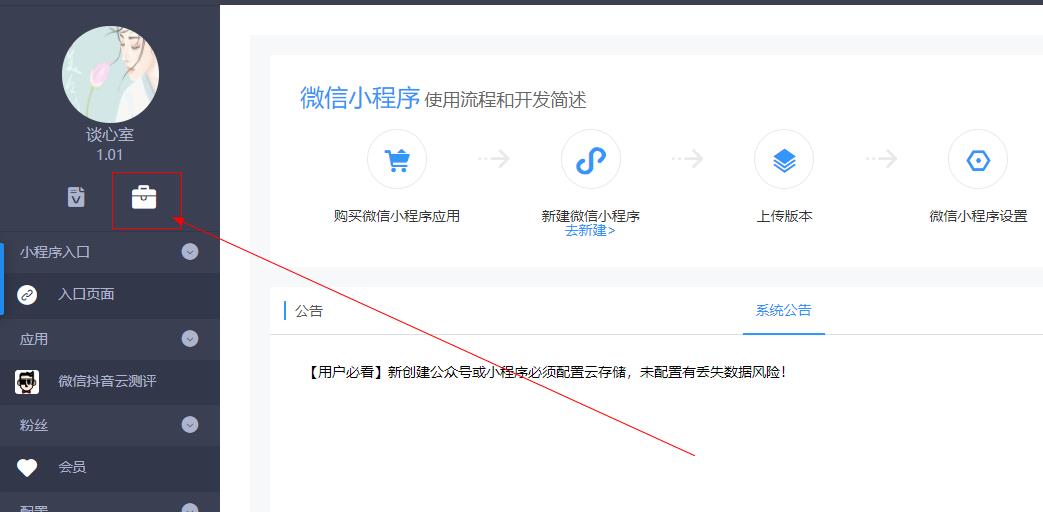Collapse the 应用 section chevron

click(190, 338)
